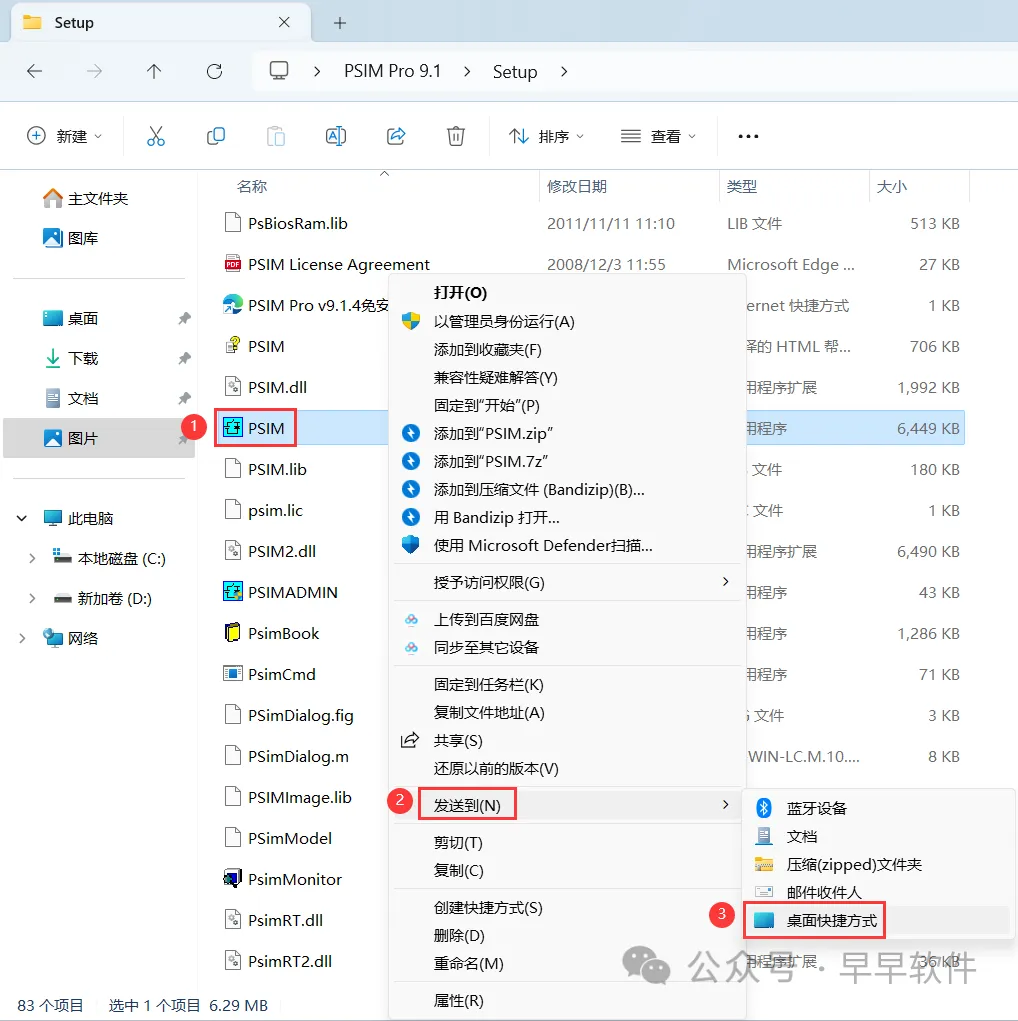Select the PSIMADMIN application icon

(233, 591)
